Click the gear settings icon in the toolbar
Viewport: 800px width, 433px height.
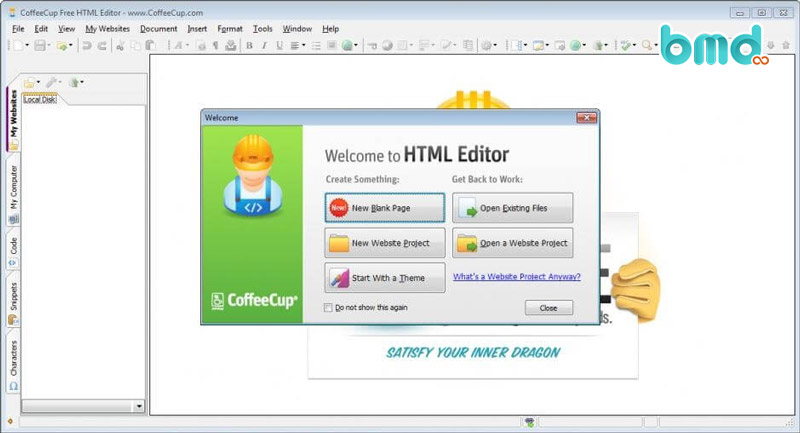[x=487, y=45]
